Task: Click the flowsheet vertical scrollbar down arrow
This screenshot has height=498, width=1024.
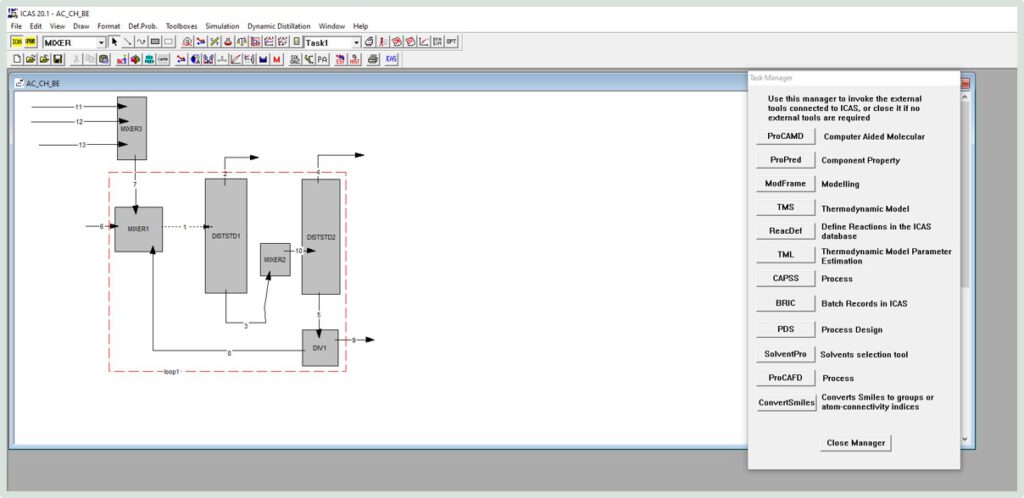Action: [965, 439]
